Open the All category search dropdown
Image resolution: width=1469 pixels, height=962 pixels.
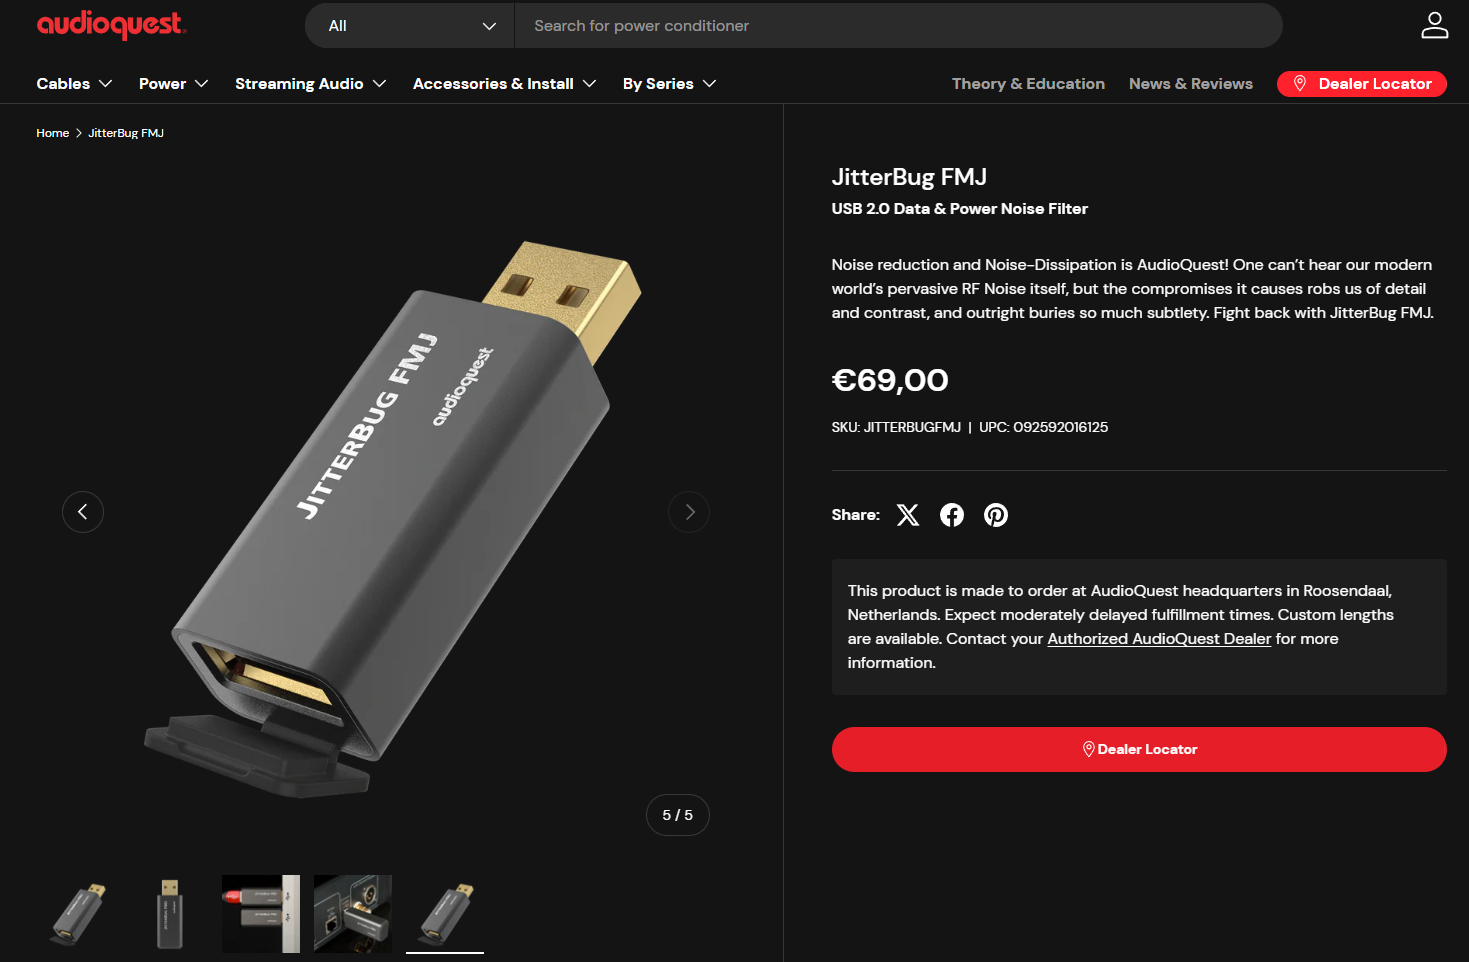pyautogui.click(x=410, y=26)
